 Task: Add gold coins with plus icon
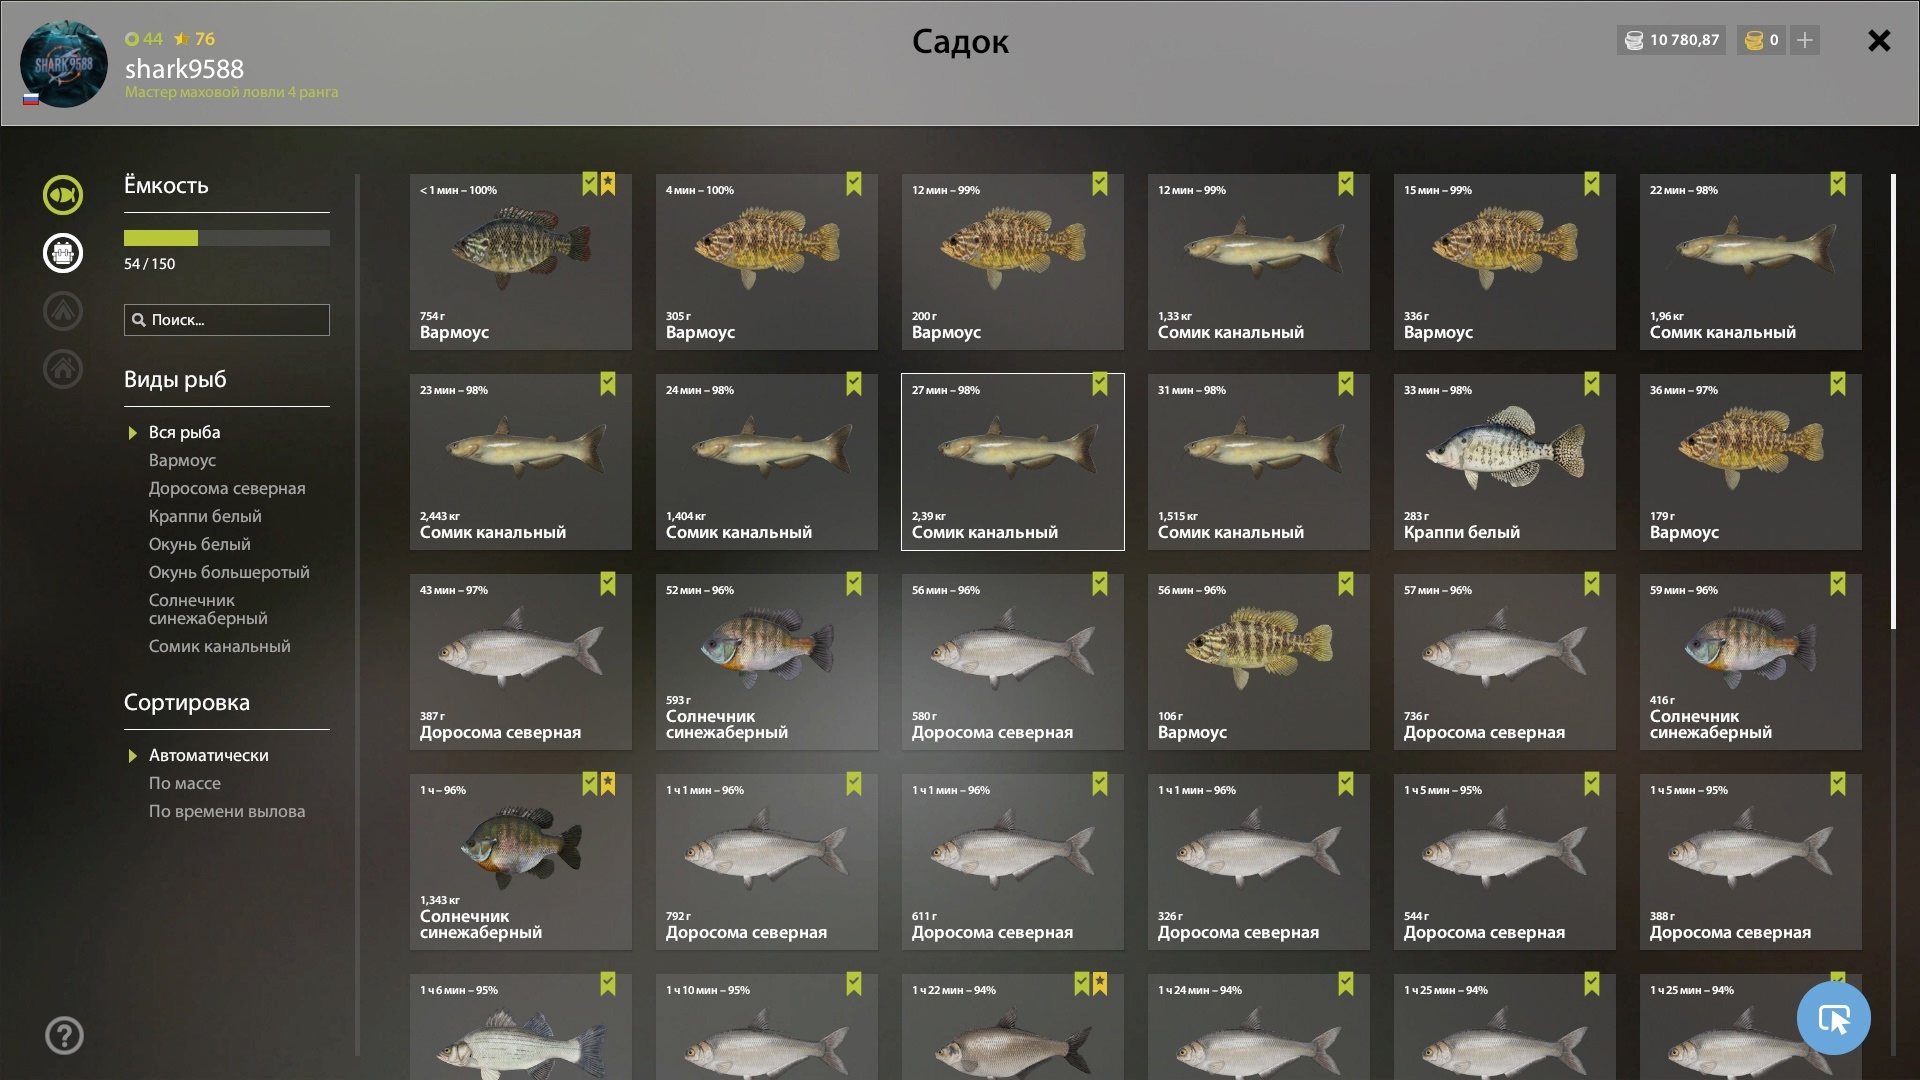[1805, 40]
